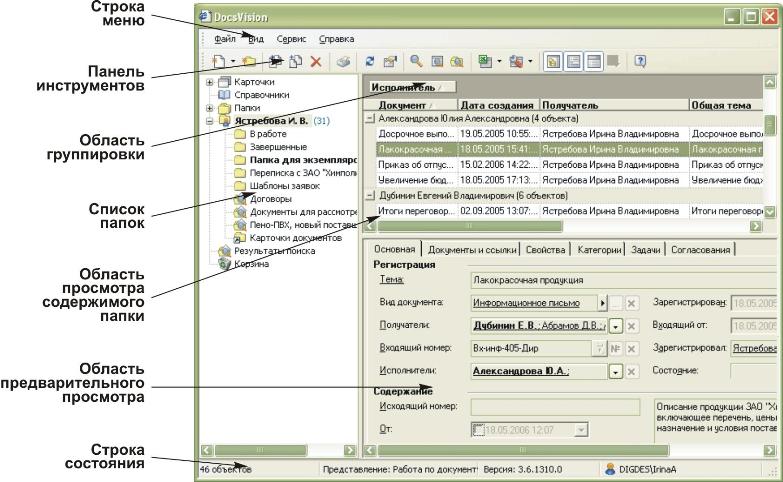Toggle the middle view layout button
This screenshot has height=482, width=783.
pyautogui.click(x=574, y=61)
